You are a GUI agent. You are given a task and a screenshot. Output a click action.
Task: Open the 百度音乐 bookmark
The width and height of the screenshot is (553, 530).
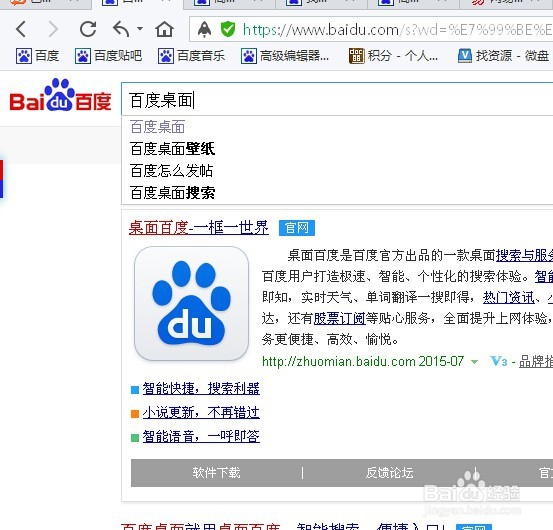(191, 56)
